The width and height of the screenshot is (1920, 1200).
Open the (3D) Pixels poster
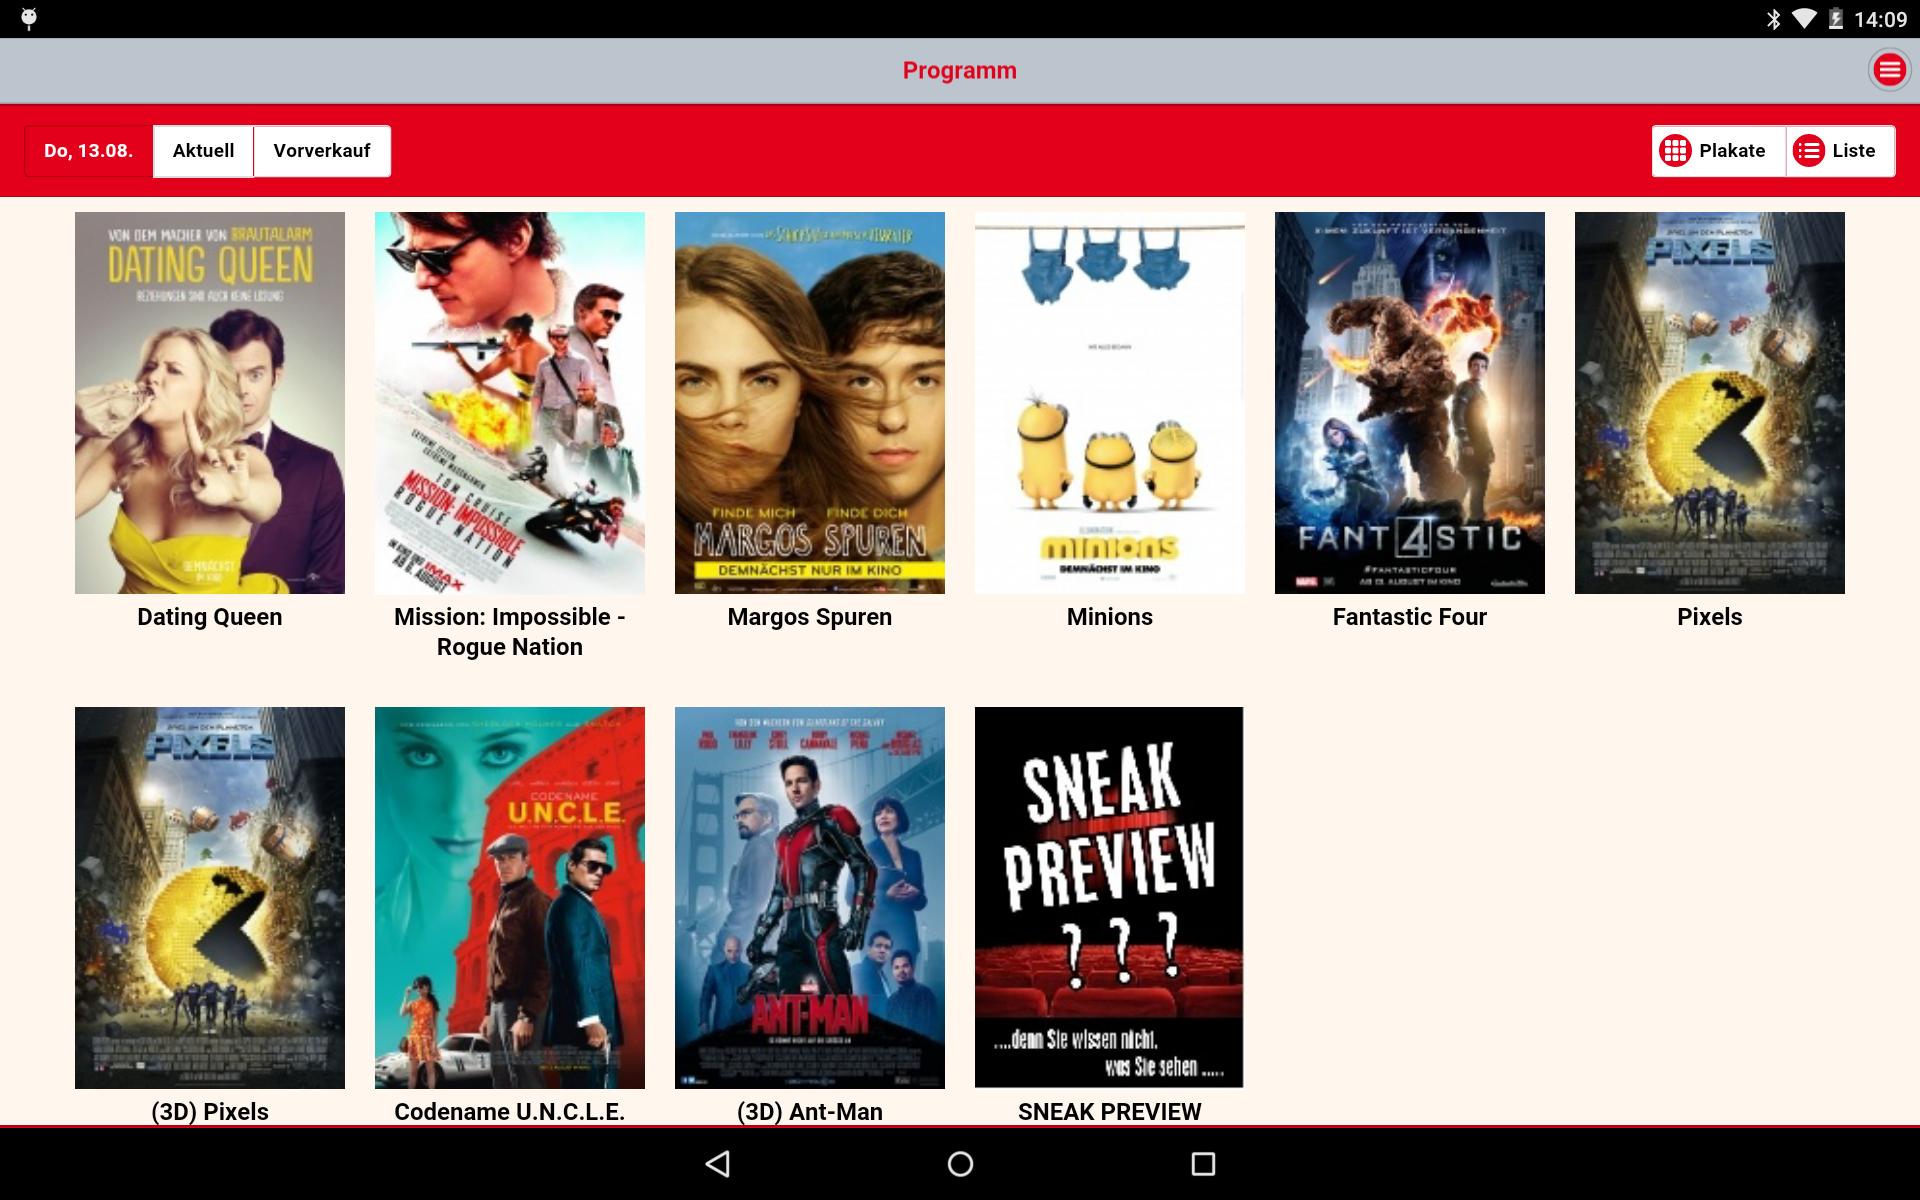(210, 898)
